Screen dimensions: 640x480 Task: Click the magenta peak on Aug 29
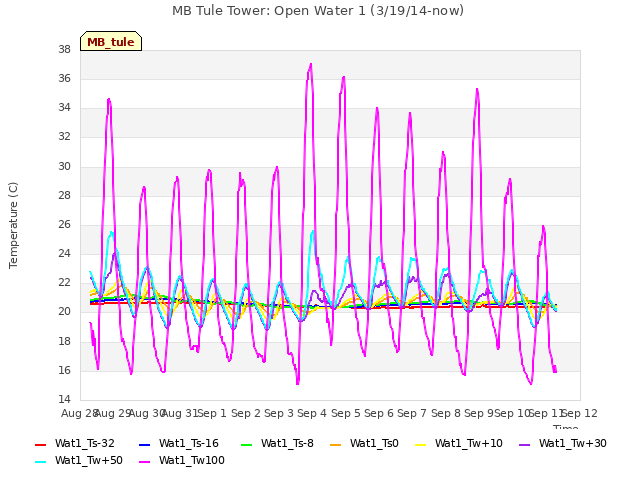(109, 99)
